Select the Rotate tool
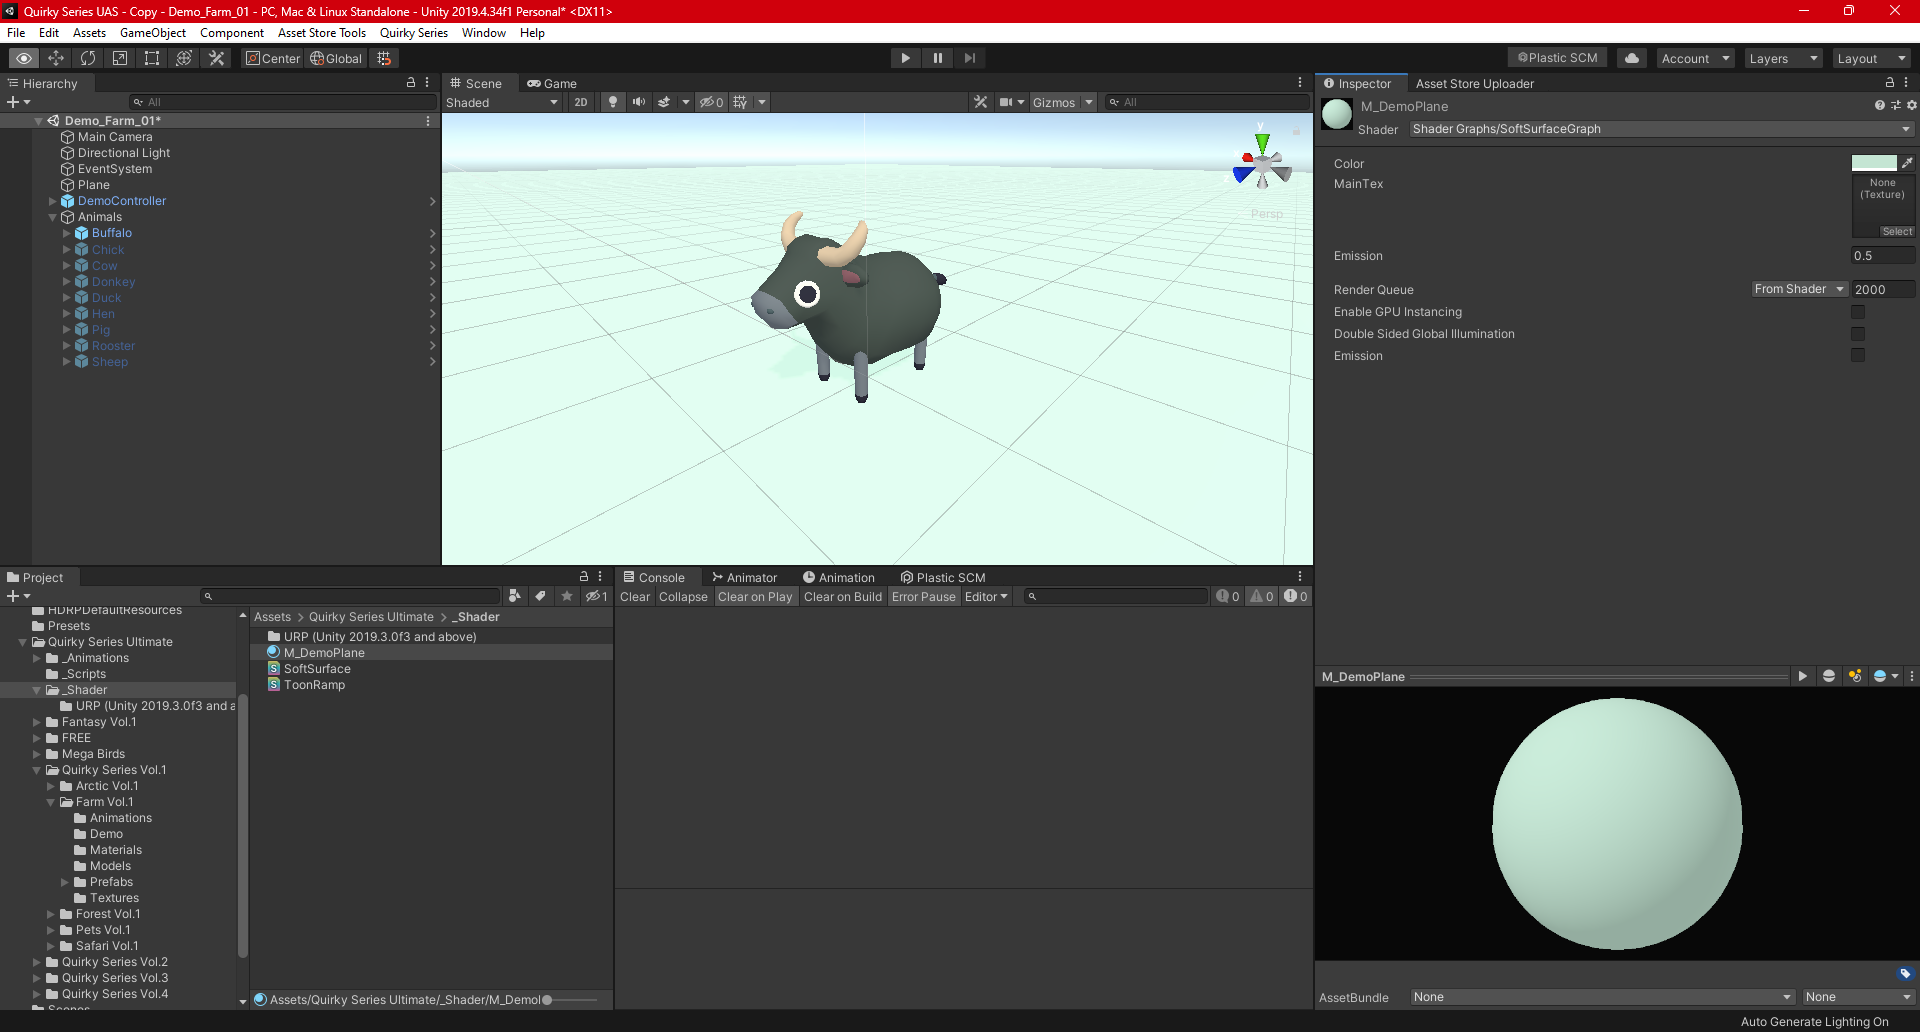This screenshot has height=1032, width=1920. pyautogui.click(x=88, y=58)
